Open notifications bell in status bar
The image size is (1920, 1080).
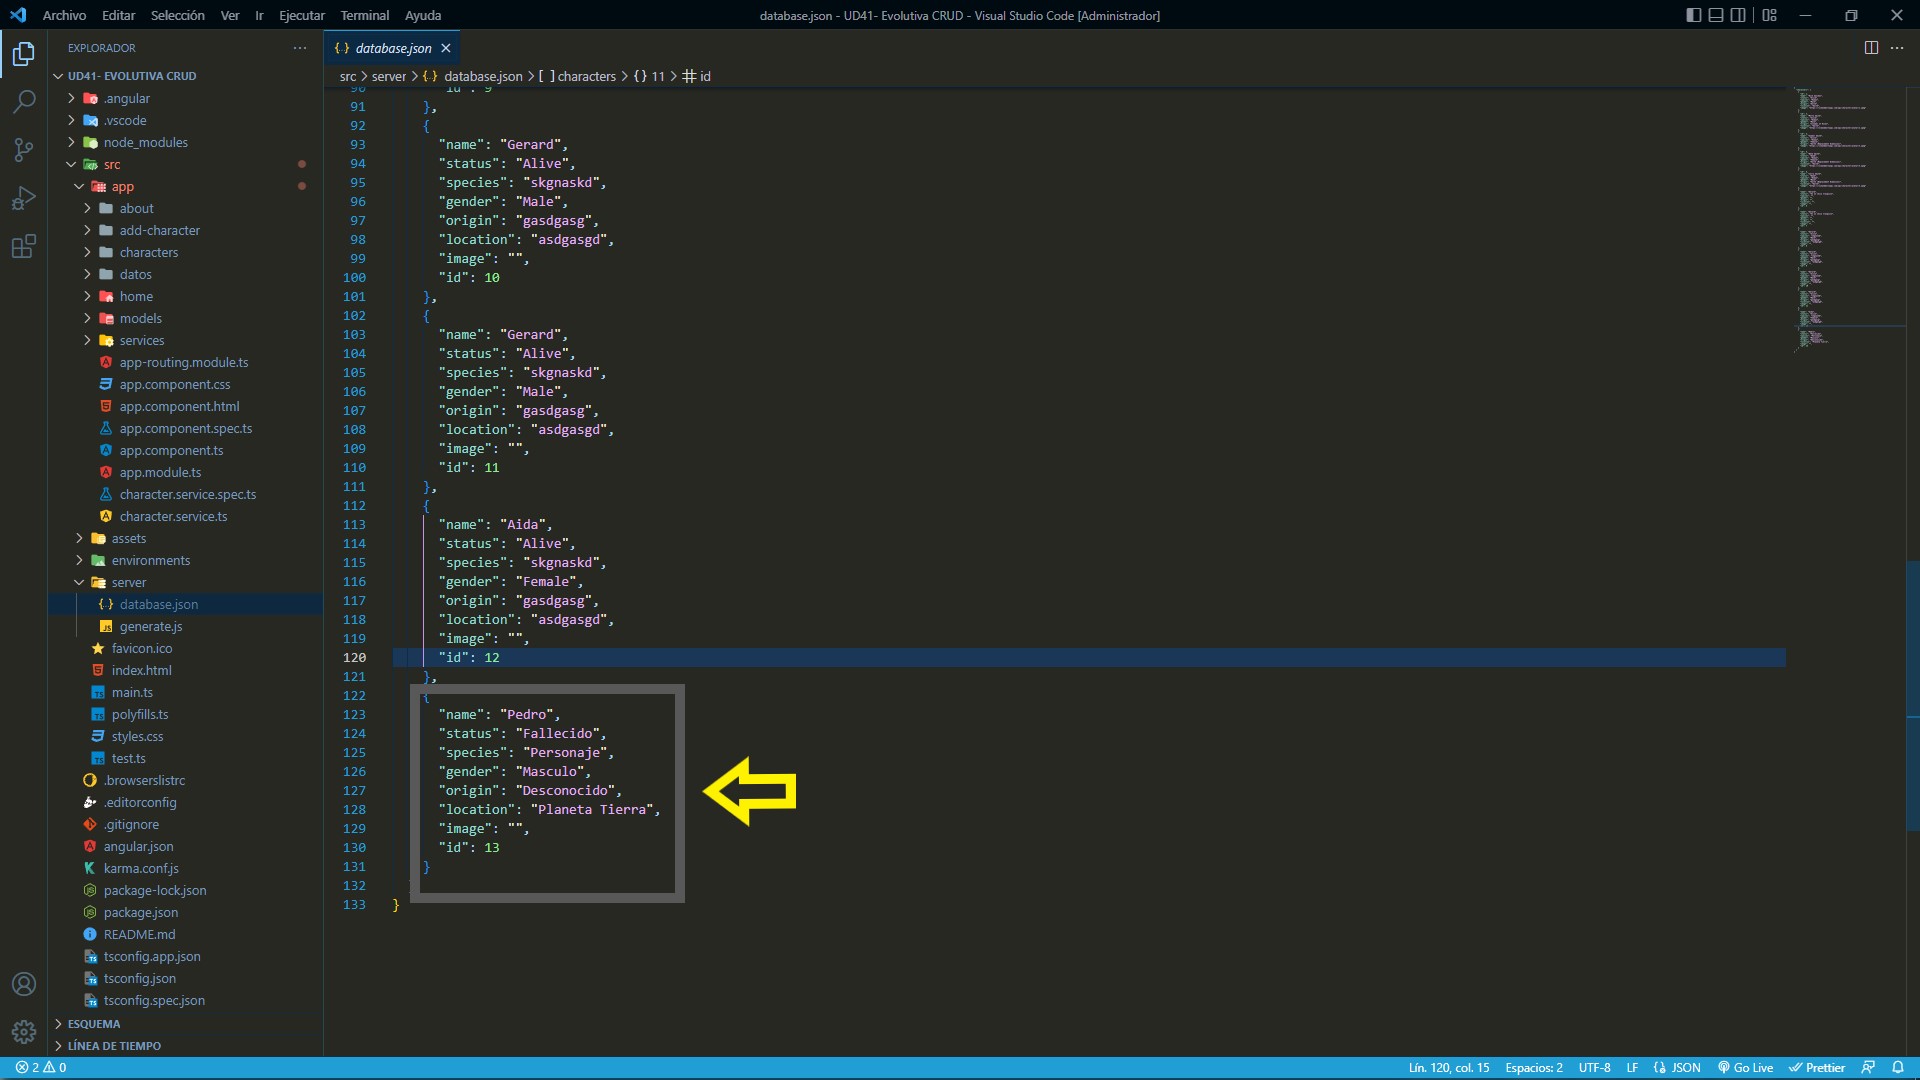pyautogui.click(x=1897, y=1067)
